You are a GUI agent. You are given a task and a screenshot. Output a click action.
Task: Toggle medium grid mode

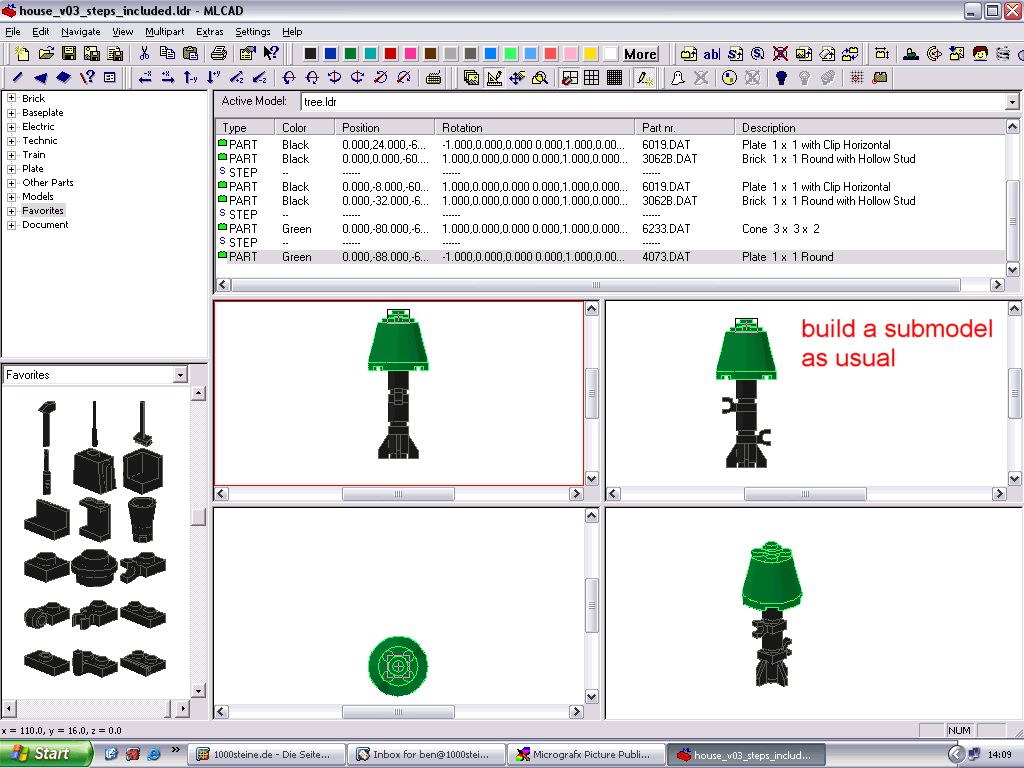pos(592,78)
